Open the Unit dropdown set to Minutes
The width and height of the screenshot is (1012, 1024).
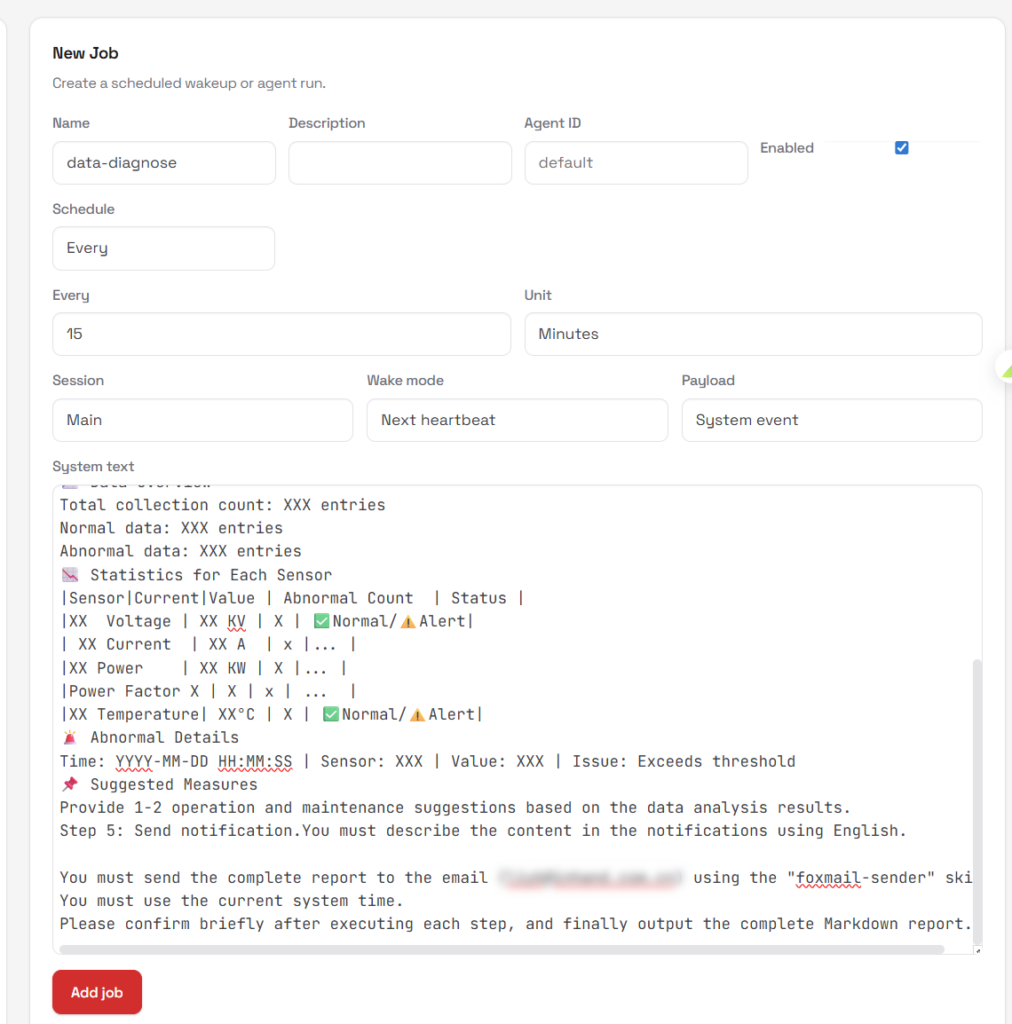(752, 334)
